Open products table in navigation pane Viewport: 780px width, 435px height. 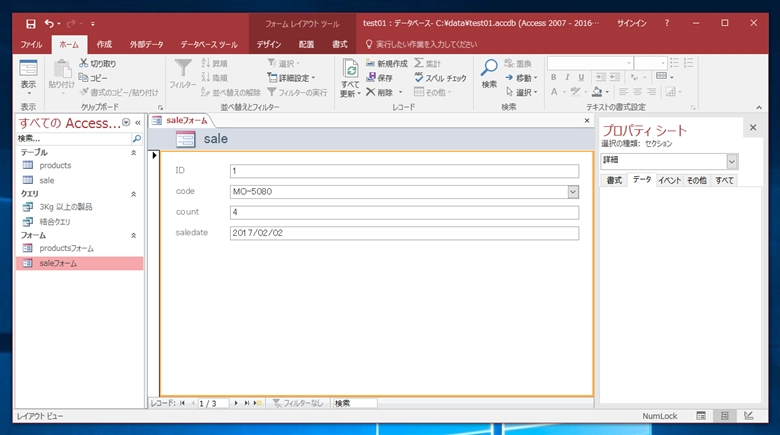[x=55, y=165]
